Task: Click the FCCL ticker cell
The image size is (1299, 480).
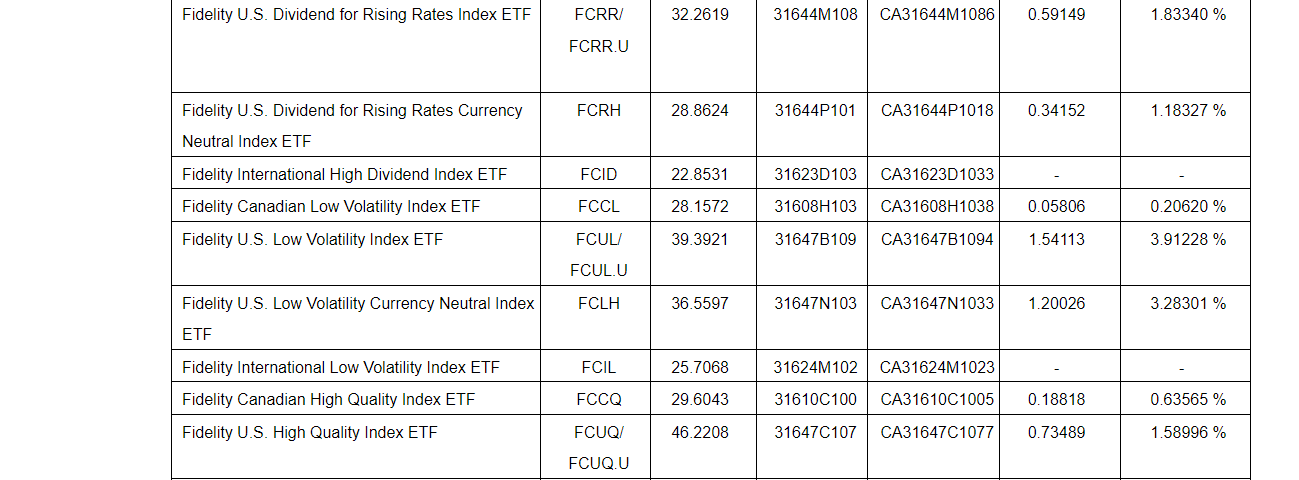Action: 598,207
